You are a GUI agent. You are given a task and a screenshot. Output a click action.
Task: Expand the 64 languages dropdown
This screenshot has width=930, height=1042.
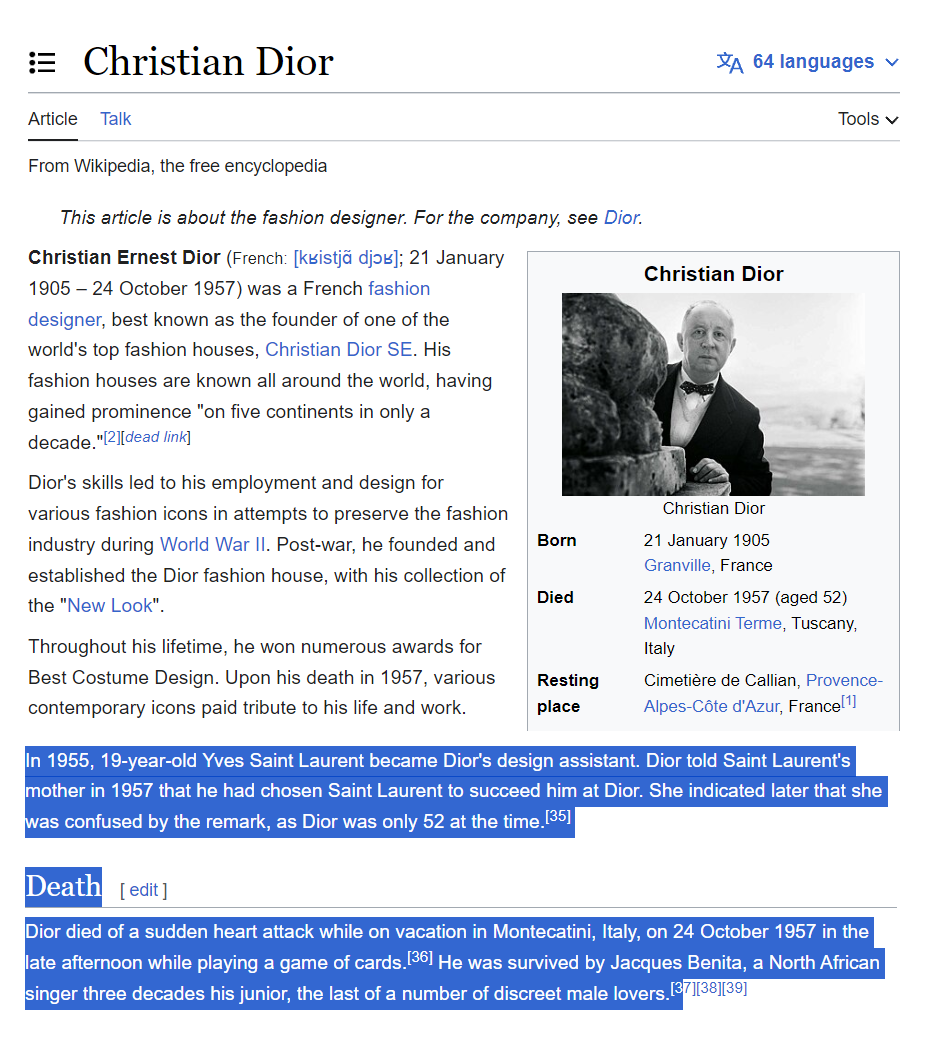[808, 62]
